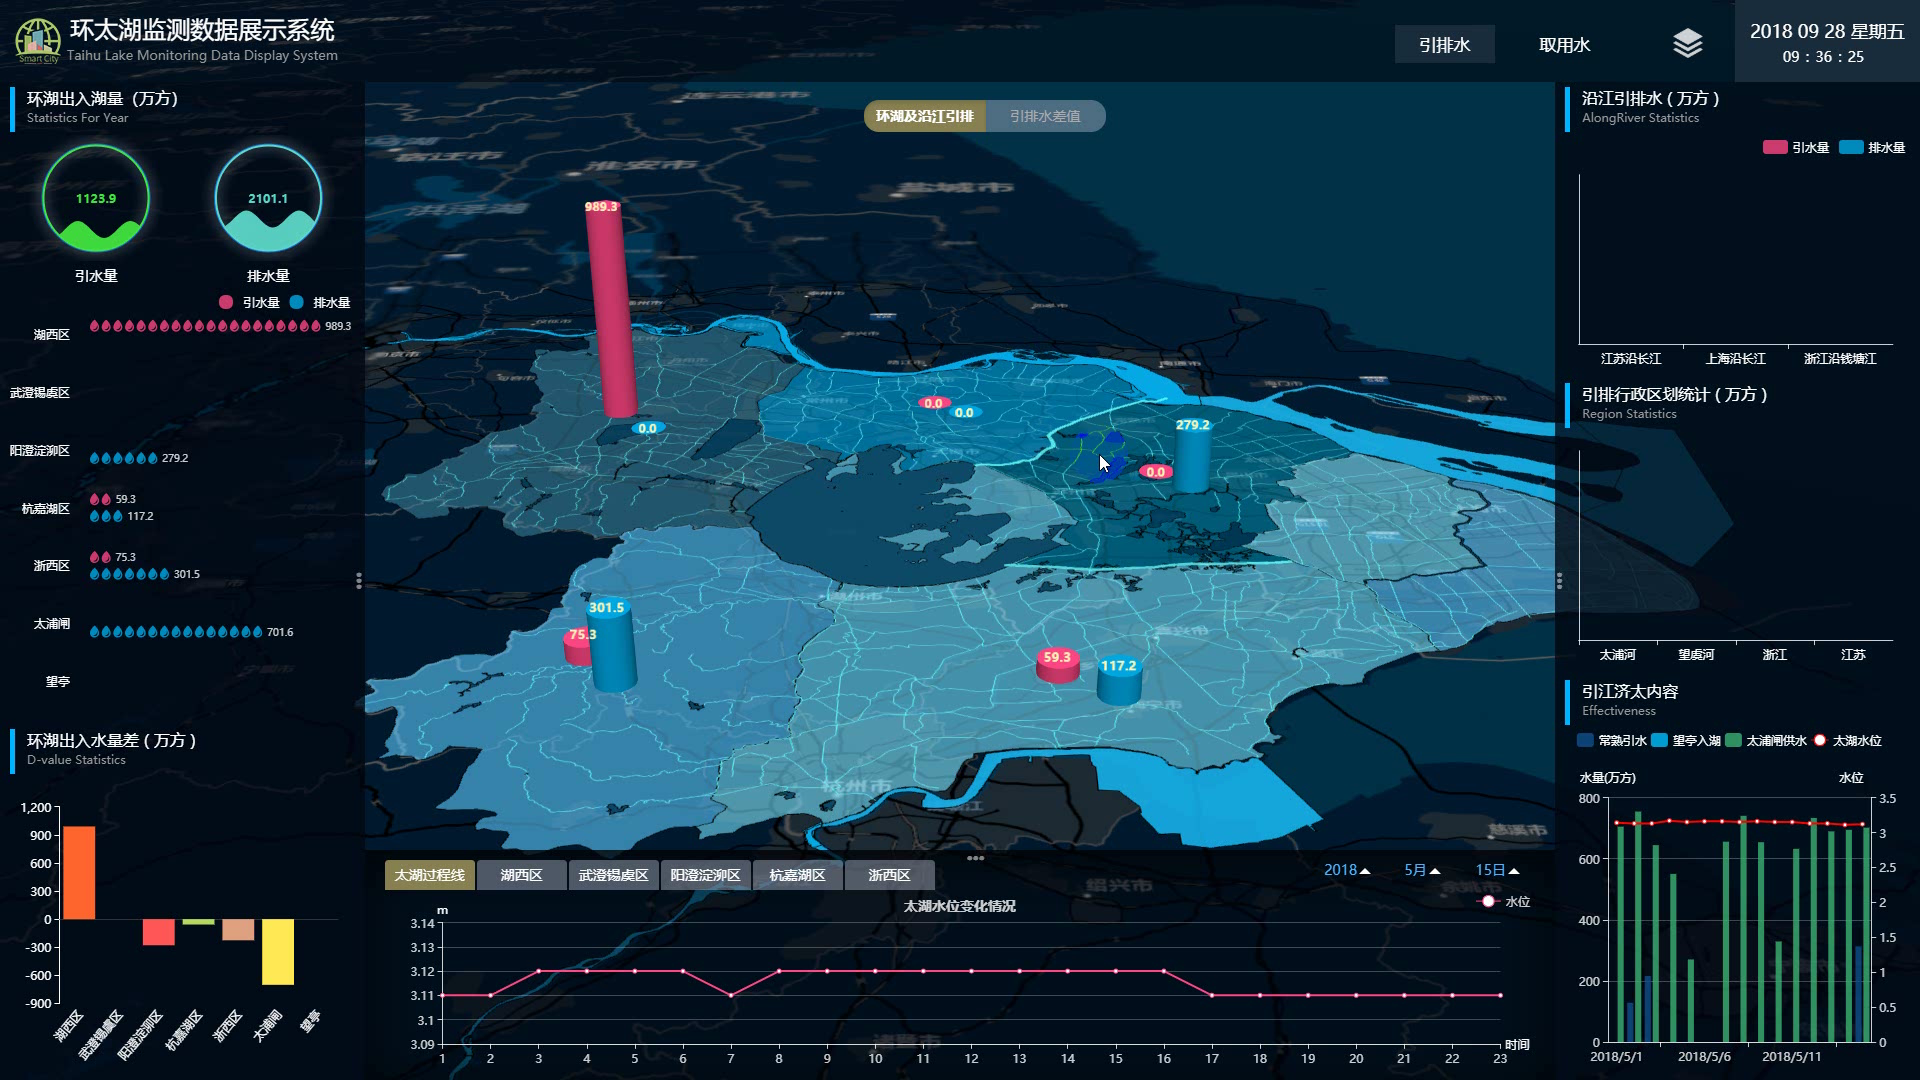Click the left panel collapse handle dots
Screen dimensions: 1920x1080
coord(359,581)
